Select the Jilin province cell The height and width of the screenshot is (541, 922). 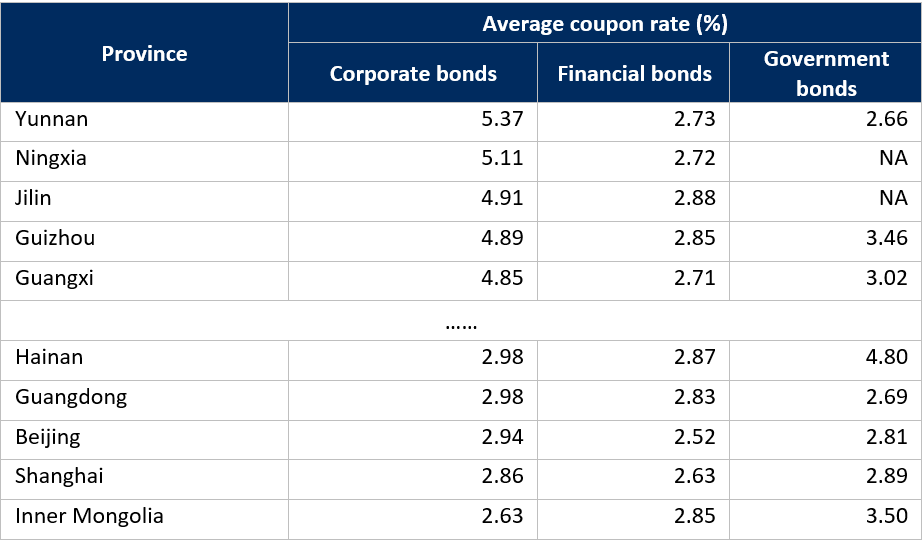coord(33,198)
